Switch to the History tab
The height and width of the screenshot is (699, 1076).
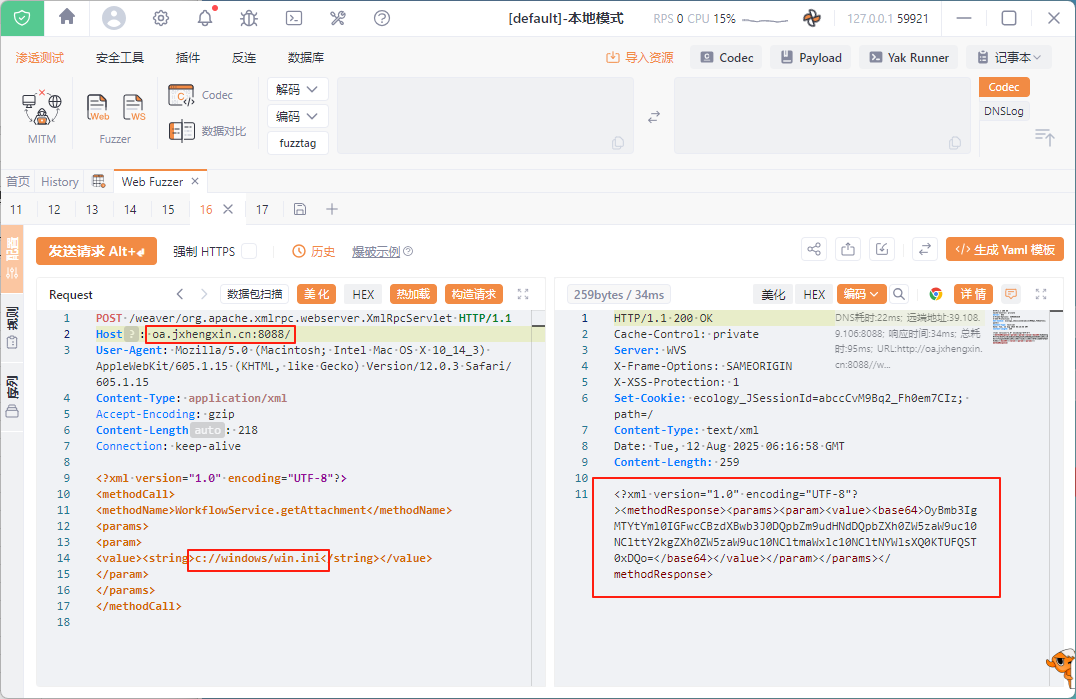click(x=60, y=182)
